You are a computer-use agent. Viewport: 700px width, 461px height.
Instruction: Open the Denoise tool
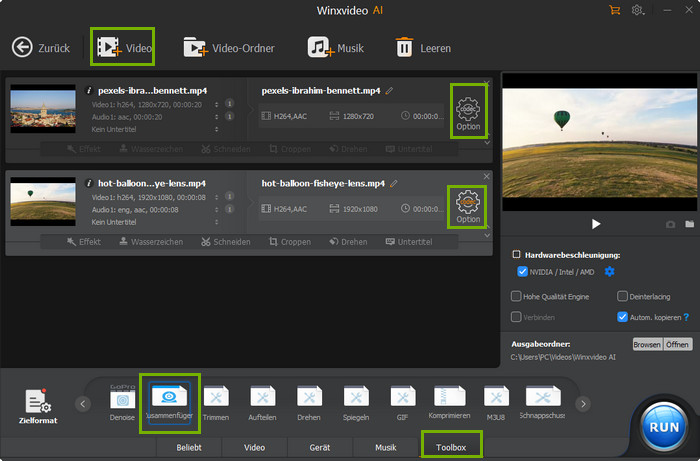coord(123,402)
